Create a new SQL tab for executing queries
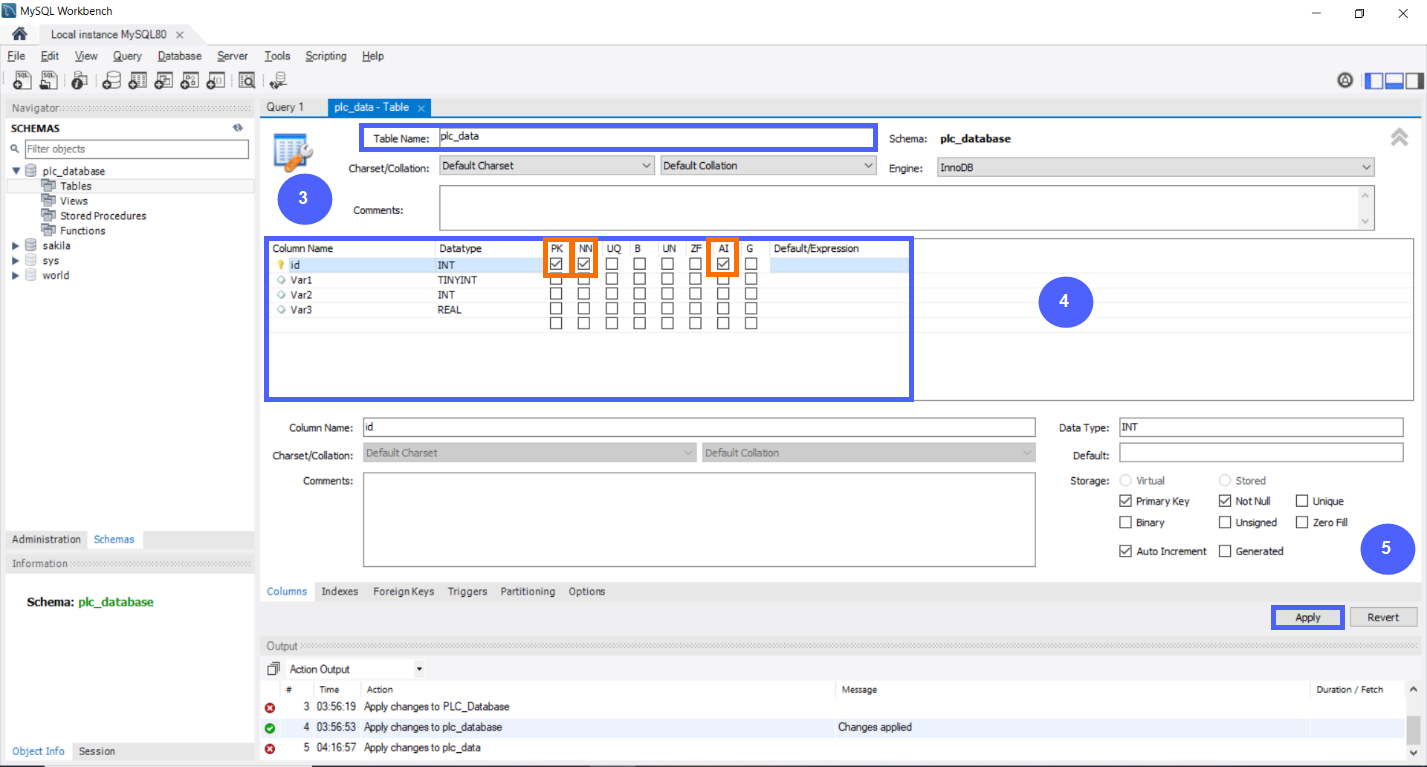Viewport: 1427px width, 767px height. [21, 80]
